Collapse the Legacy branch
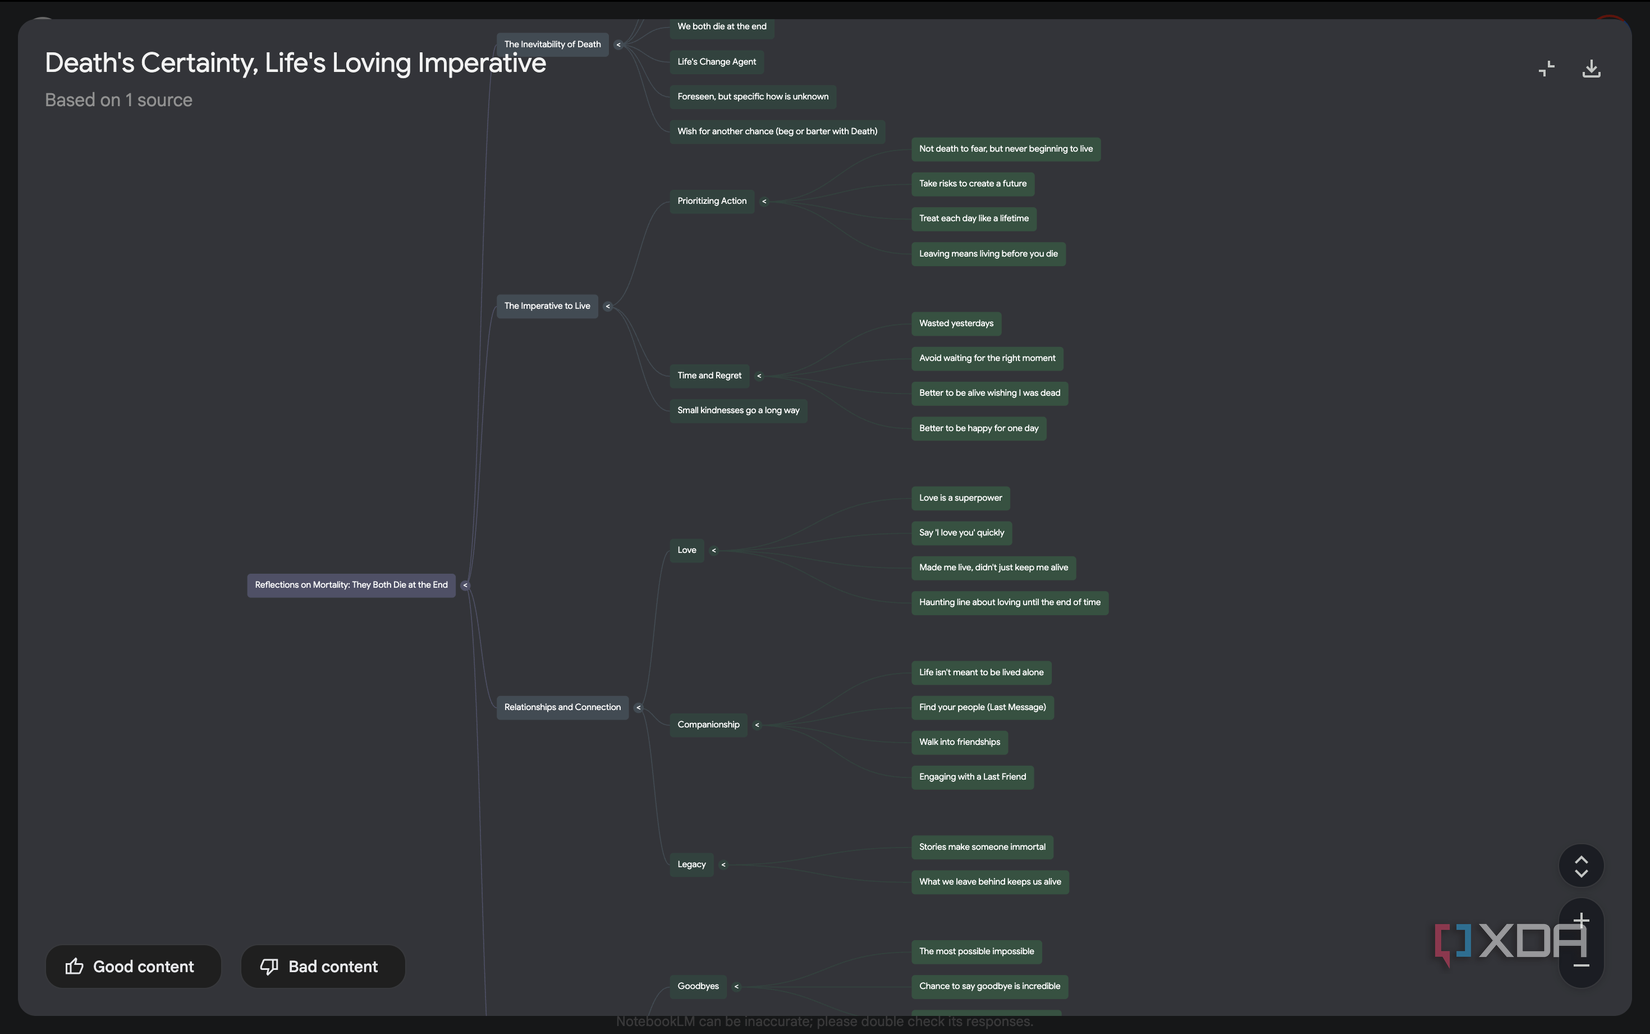This screenshot has height=1034, width=1650. pos(723,864)
